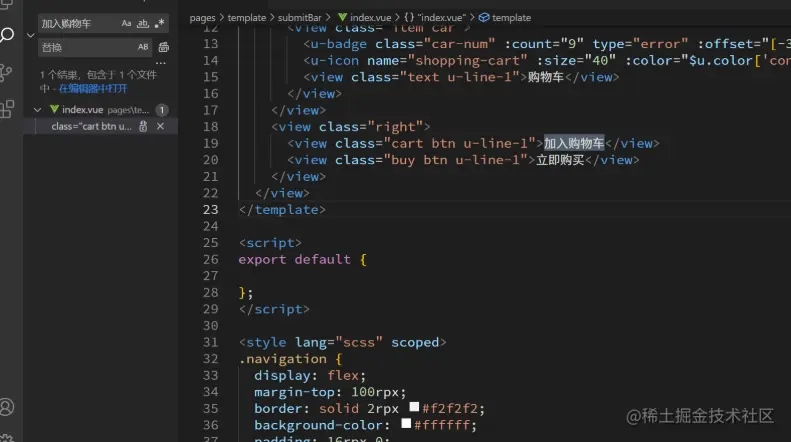Click highlighted 加入购物车 text on line 19

[x=574, y=143]
